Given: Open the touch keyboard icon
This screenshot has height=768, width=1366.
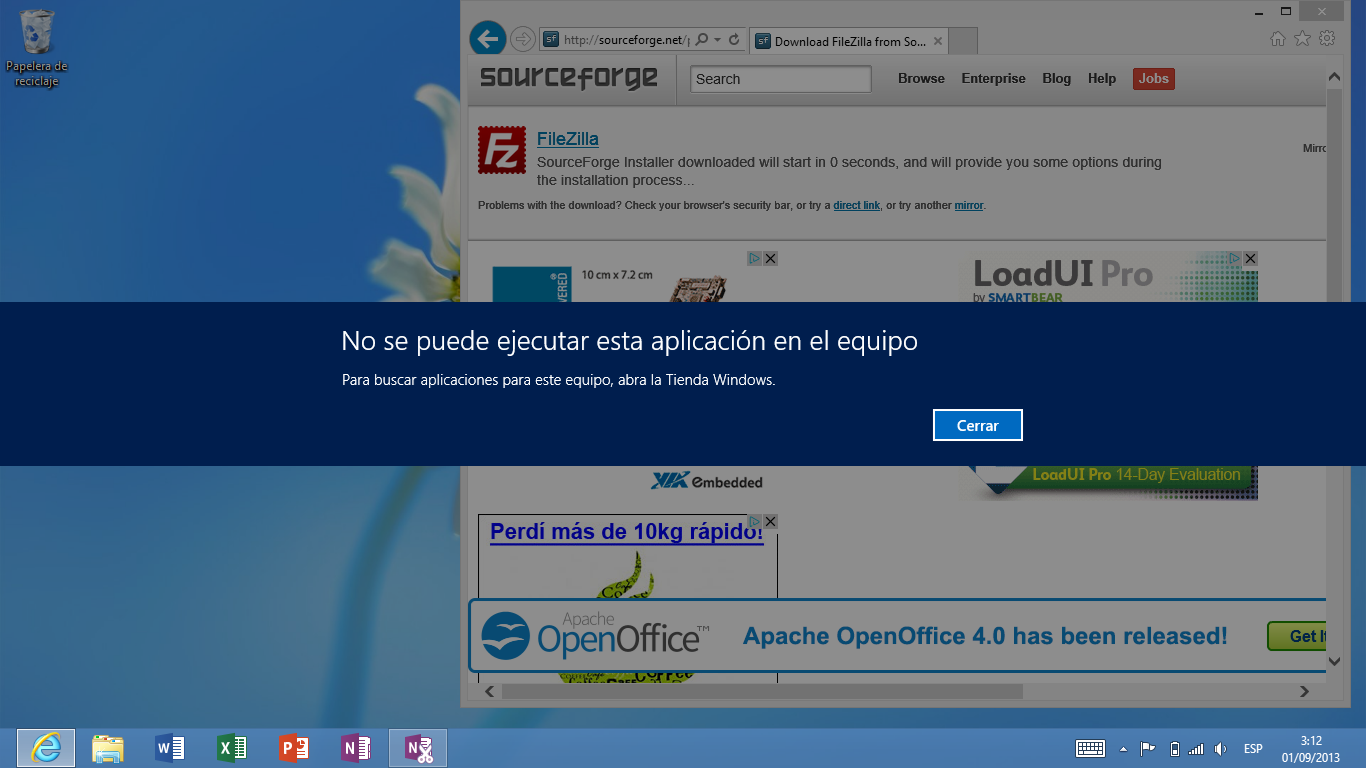Looking at the screenshot, I should (1090, 748).
